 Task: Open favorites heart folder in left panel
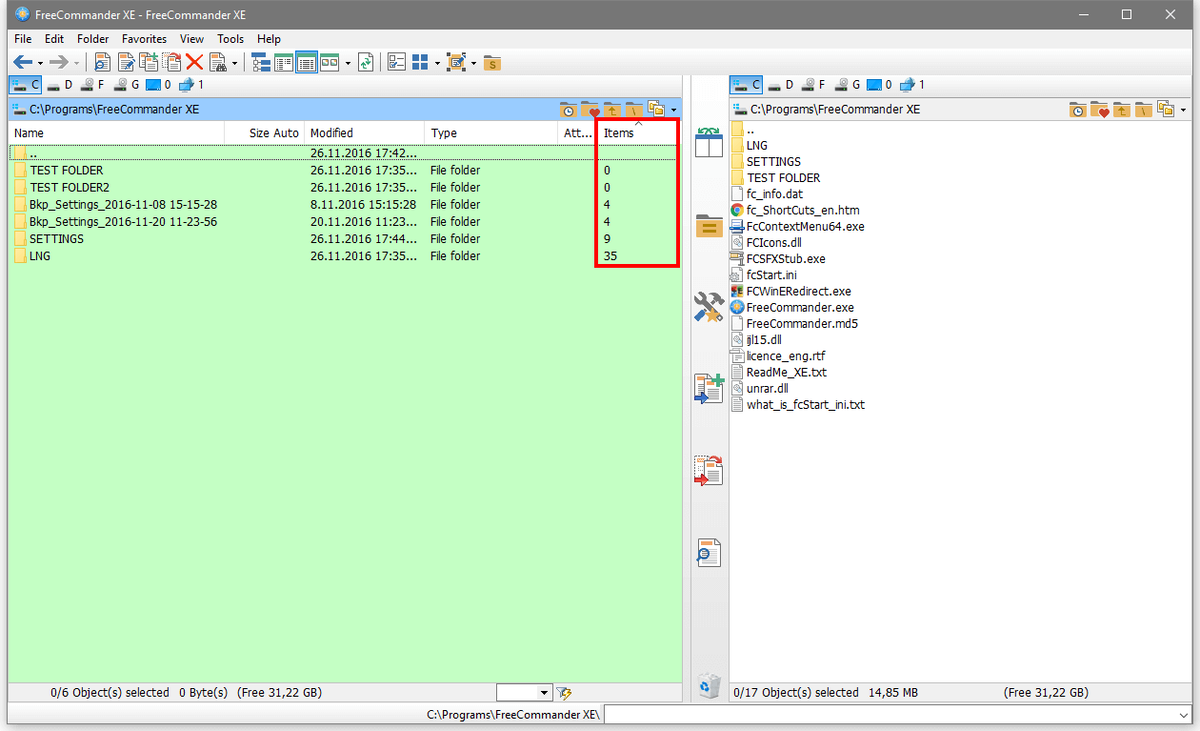(590, 109)
